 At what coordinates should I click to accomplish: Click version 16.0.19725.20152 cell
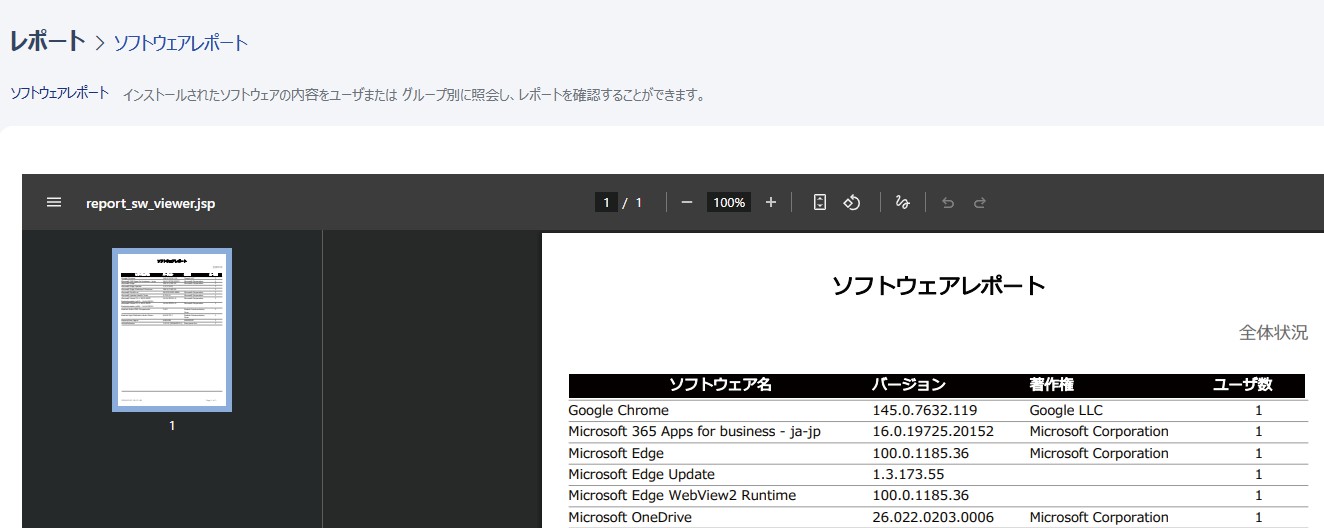(933, 432)
